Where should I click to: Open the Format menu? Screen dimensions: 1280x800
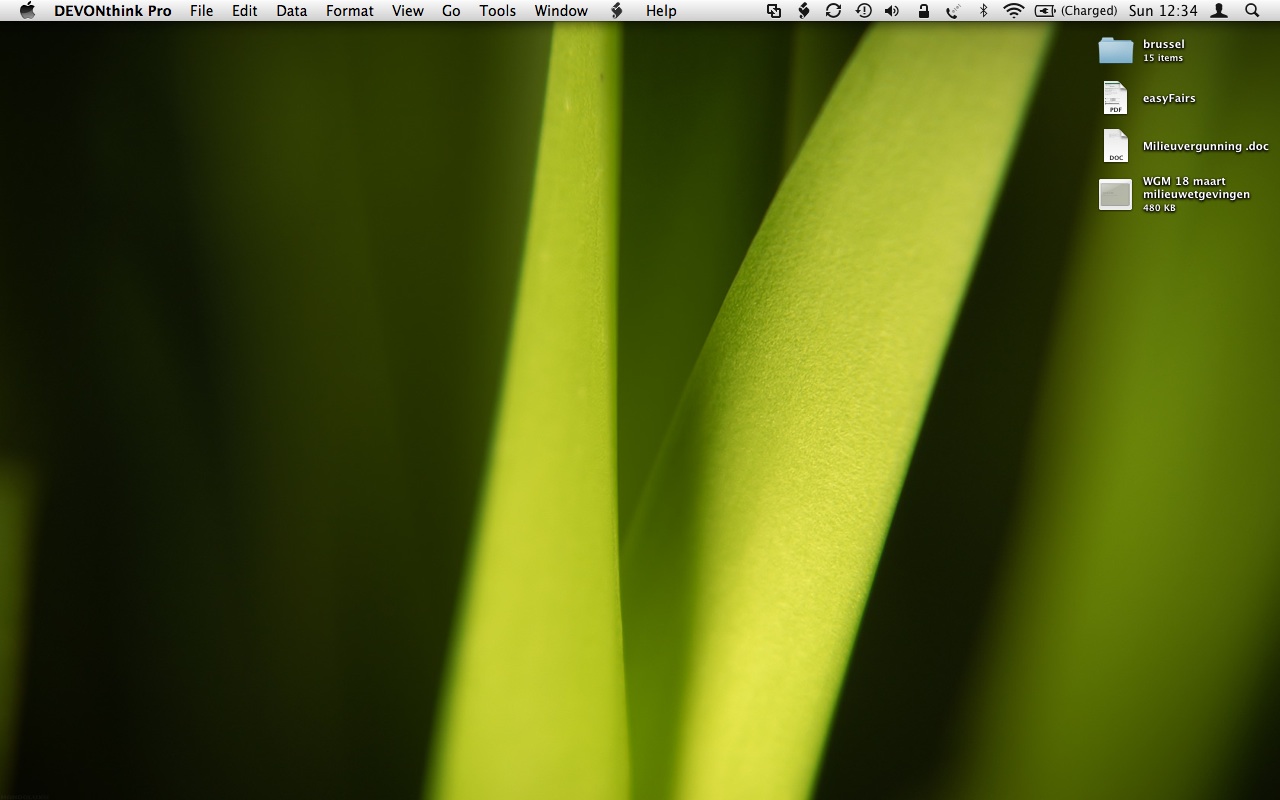click(x=349, y=11)
